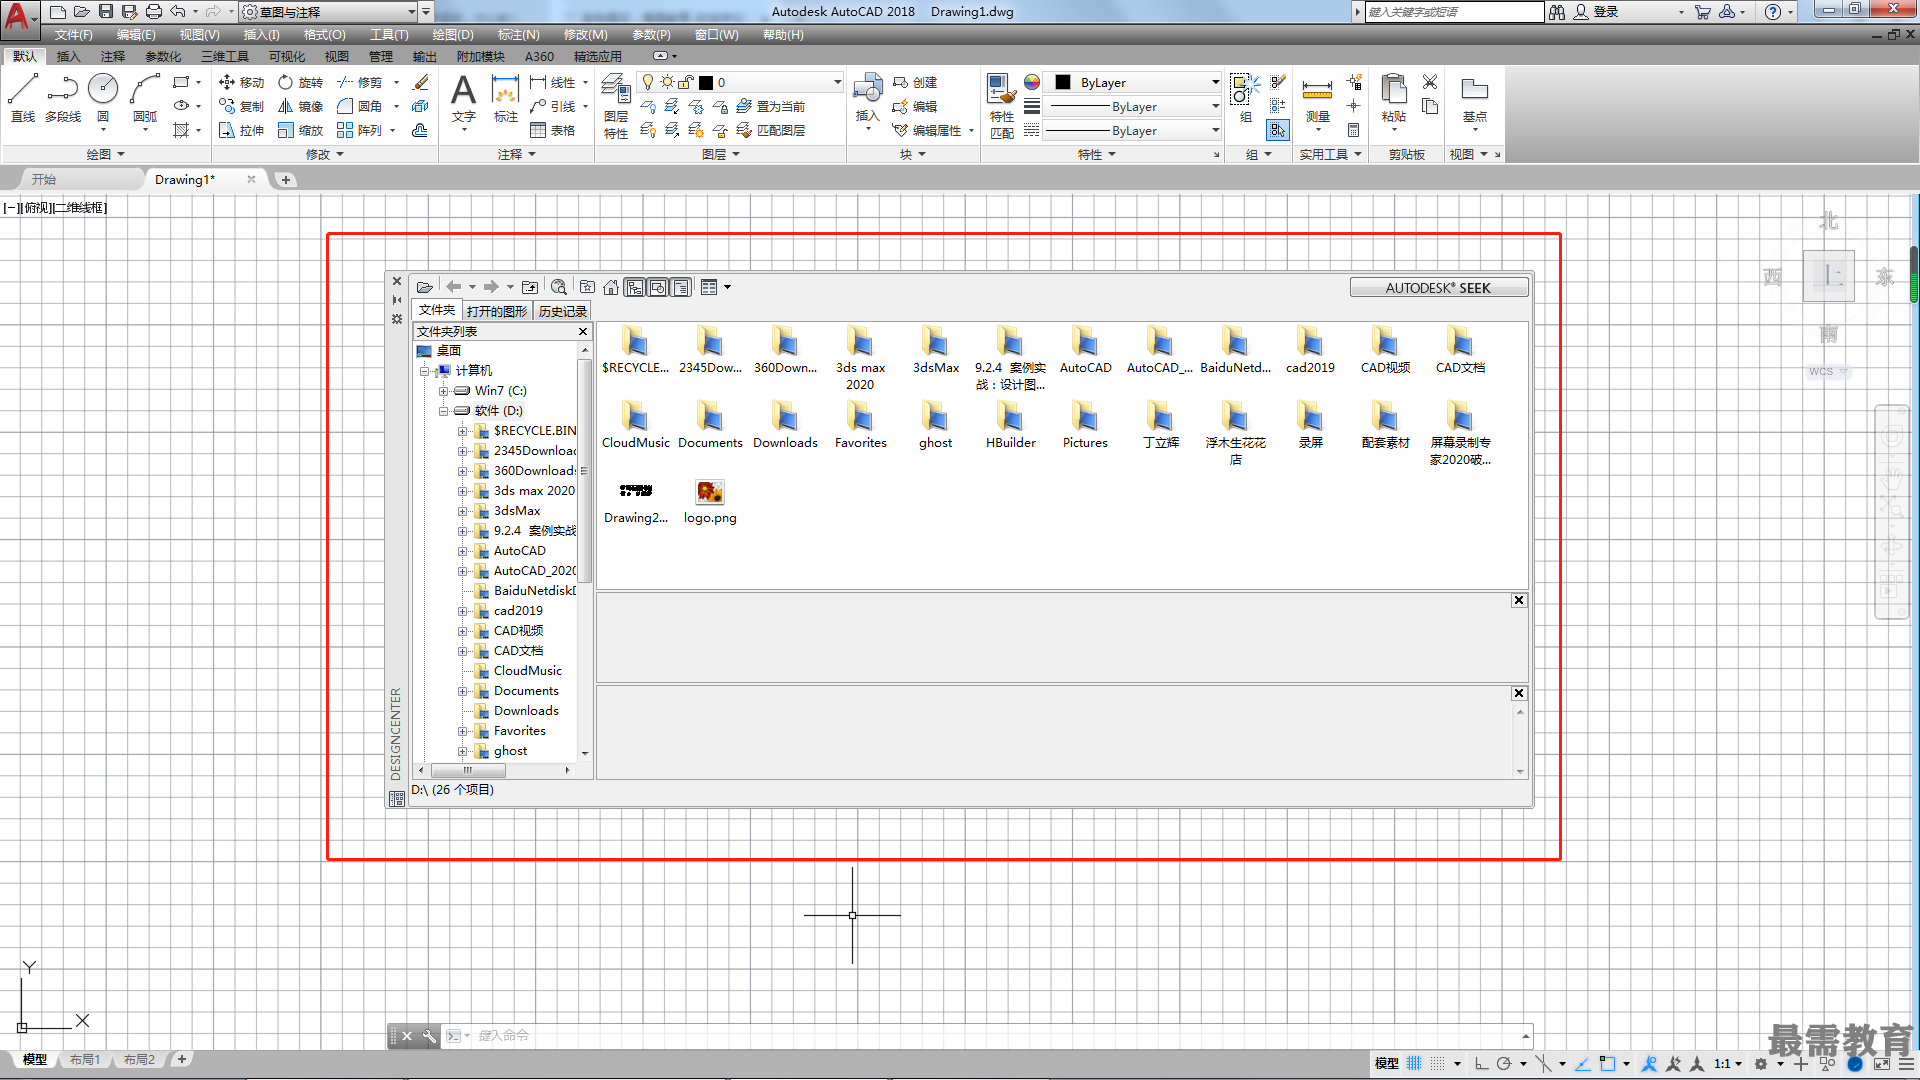
Task: Select the Polyline (多段线) tool
Action: pos(63,97)
